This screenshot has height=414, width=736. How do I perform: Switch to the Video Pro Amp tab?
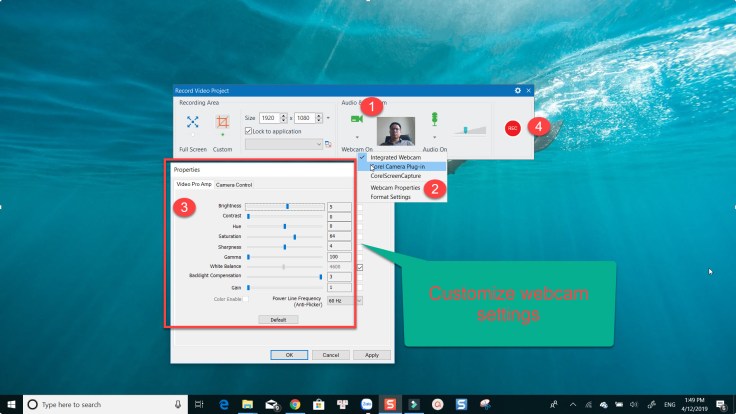[x=194, y=184]
